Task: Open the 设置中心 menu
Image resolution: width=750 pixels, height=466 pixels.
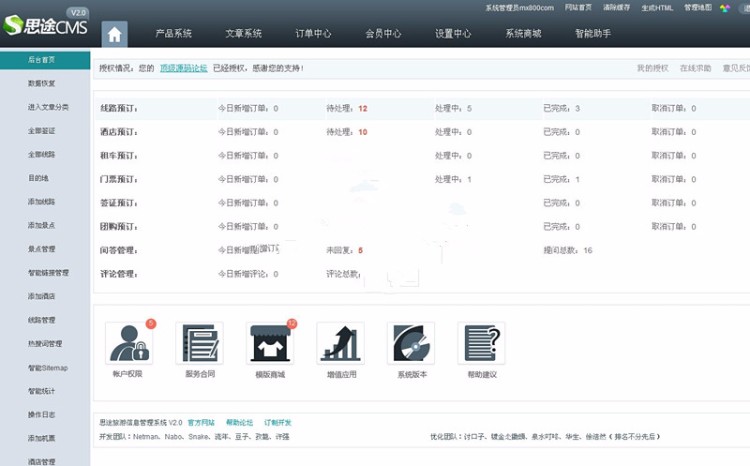Action: click(453, 33)
